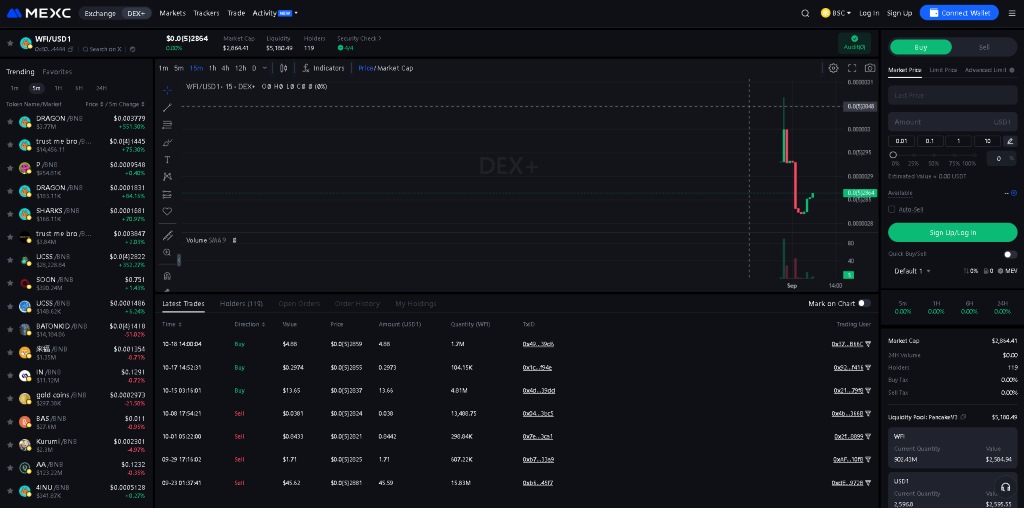Viewport: 1024px width, 508px height.
Task: Enter fullscreen chart mode
Action: (852, 68)
